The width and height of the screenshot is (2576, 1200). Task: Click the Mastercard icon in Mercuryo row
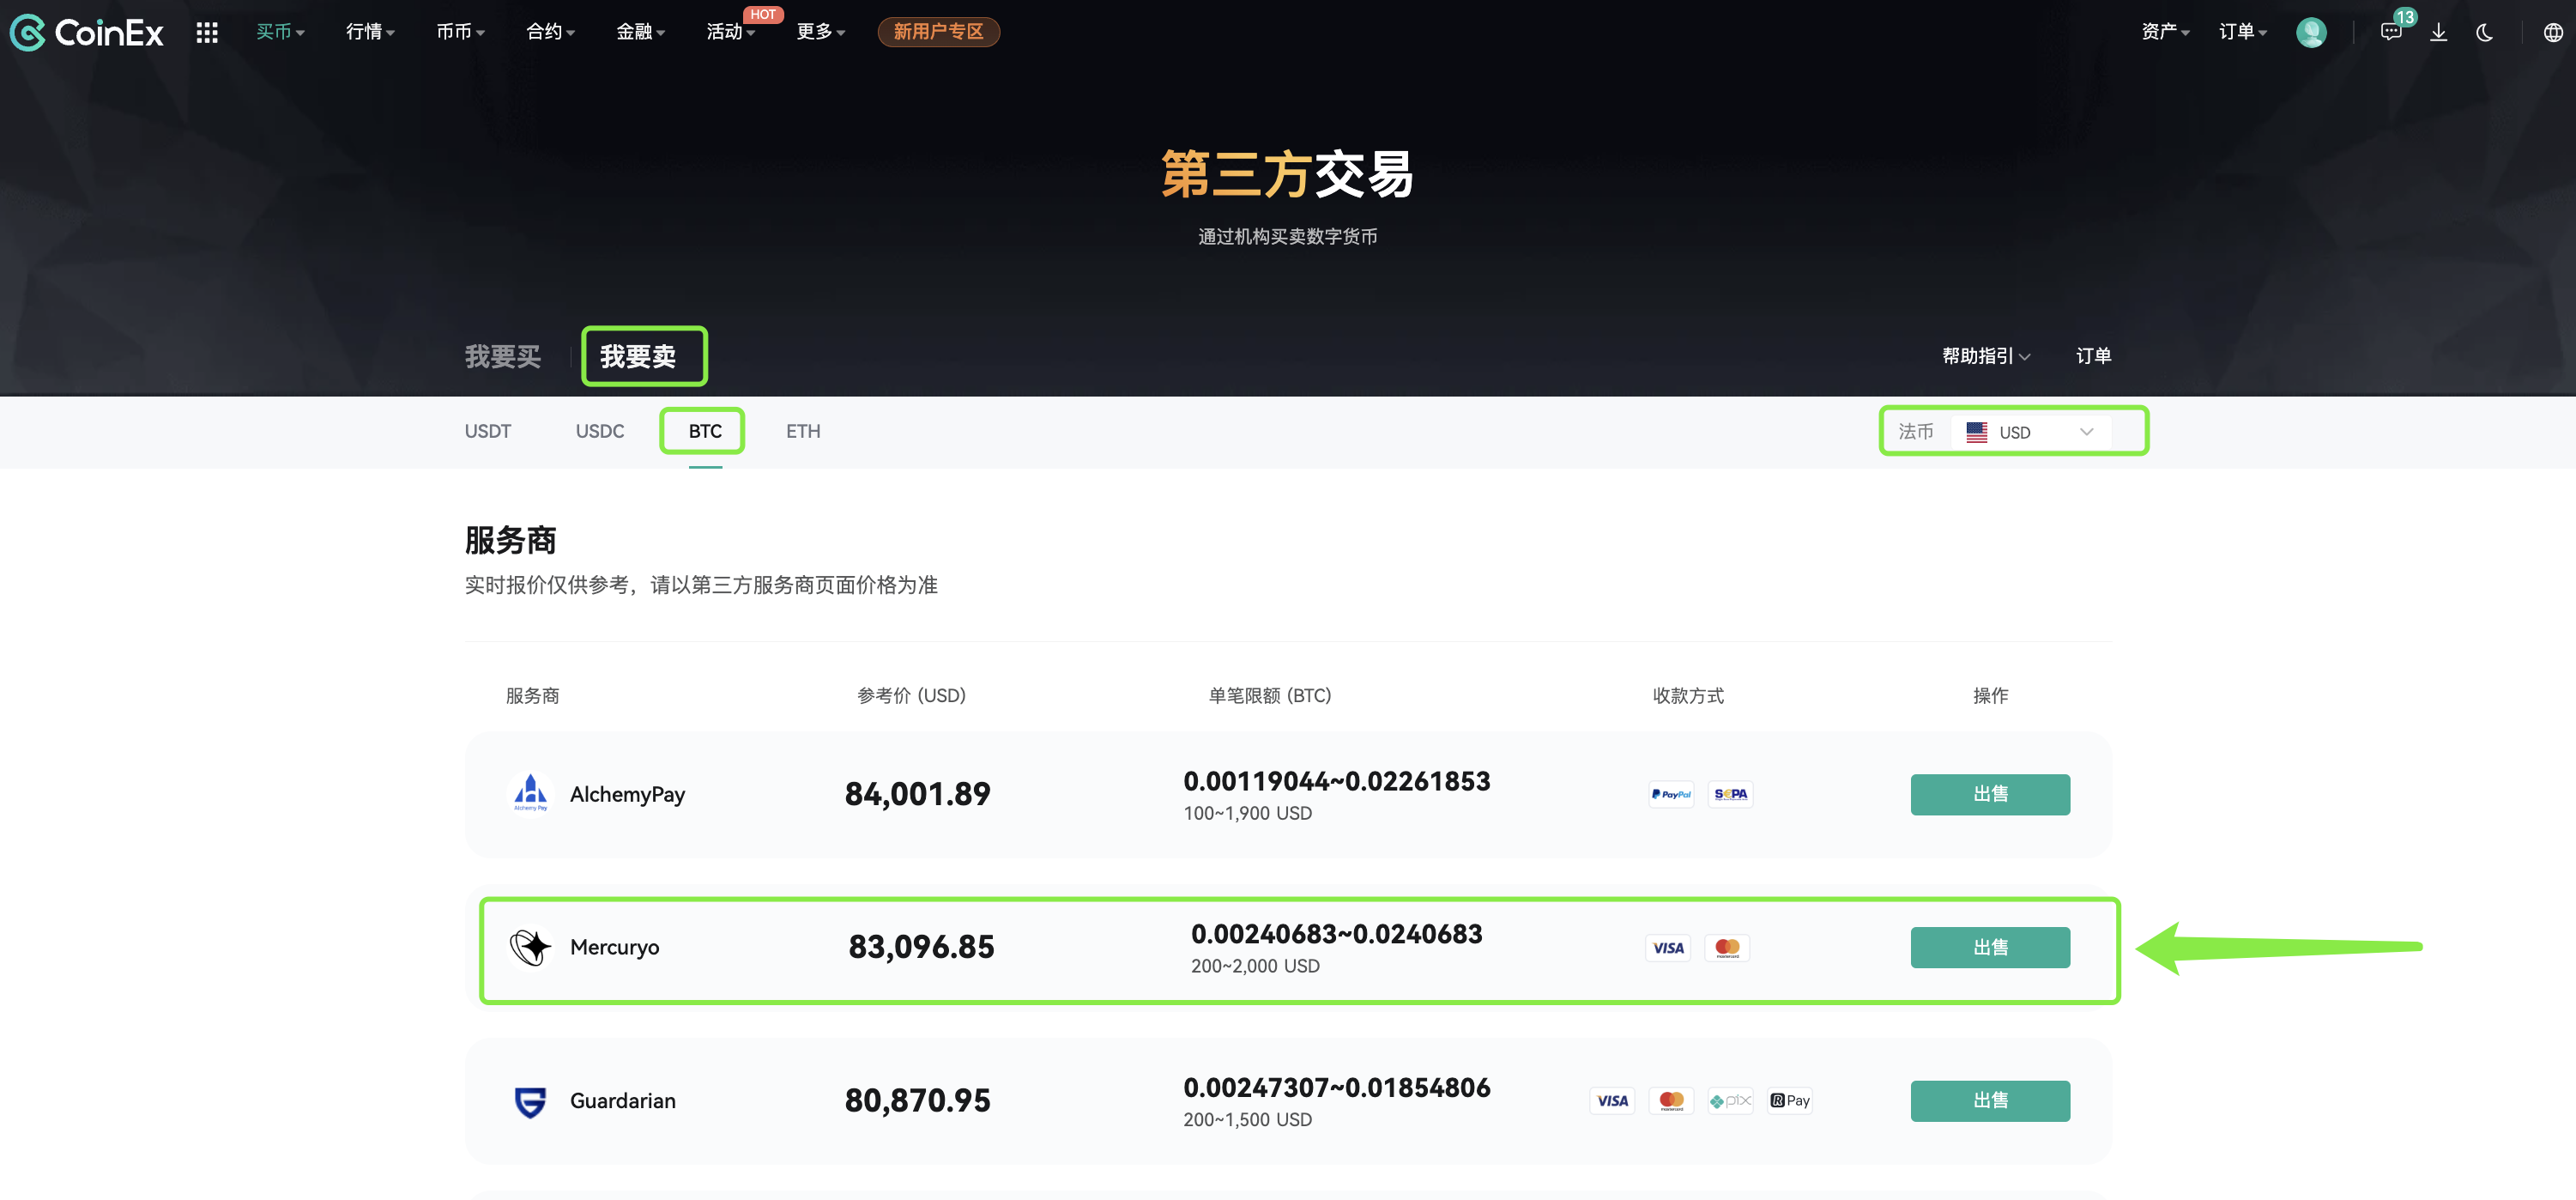tap(1727, 947)
